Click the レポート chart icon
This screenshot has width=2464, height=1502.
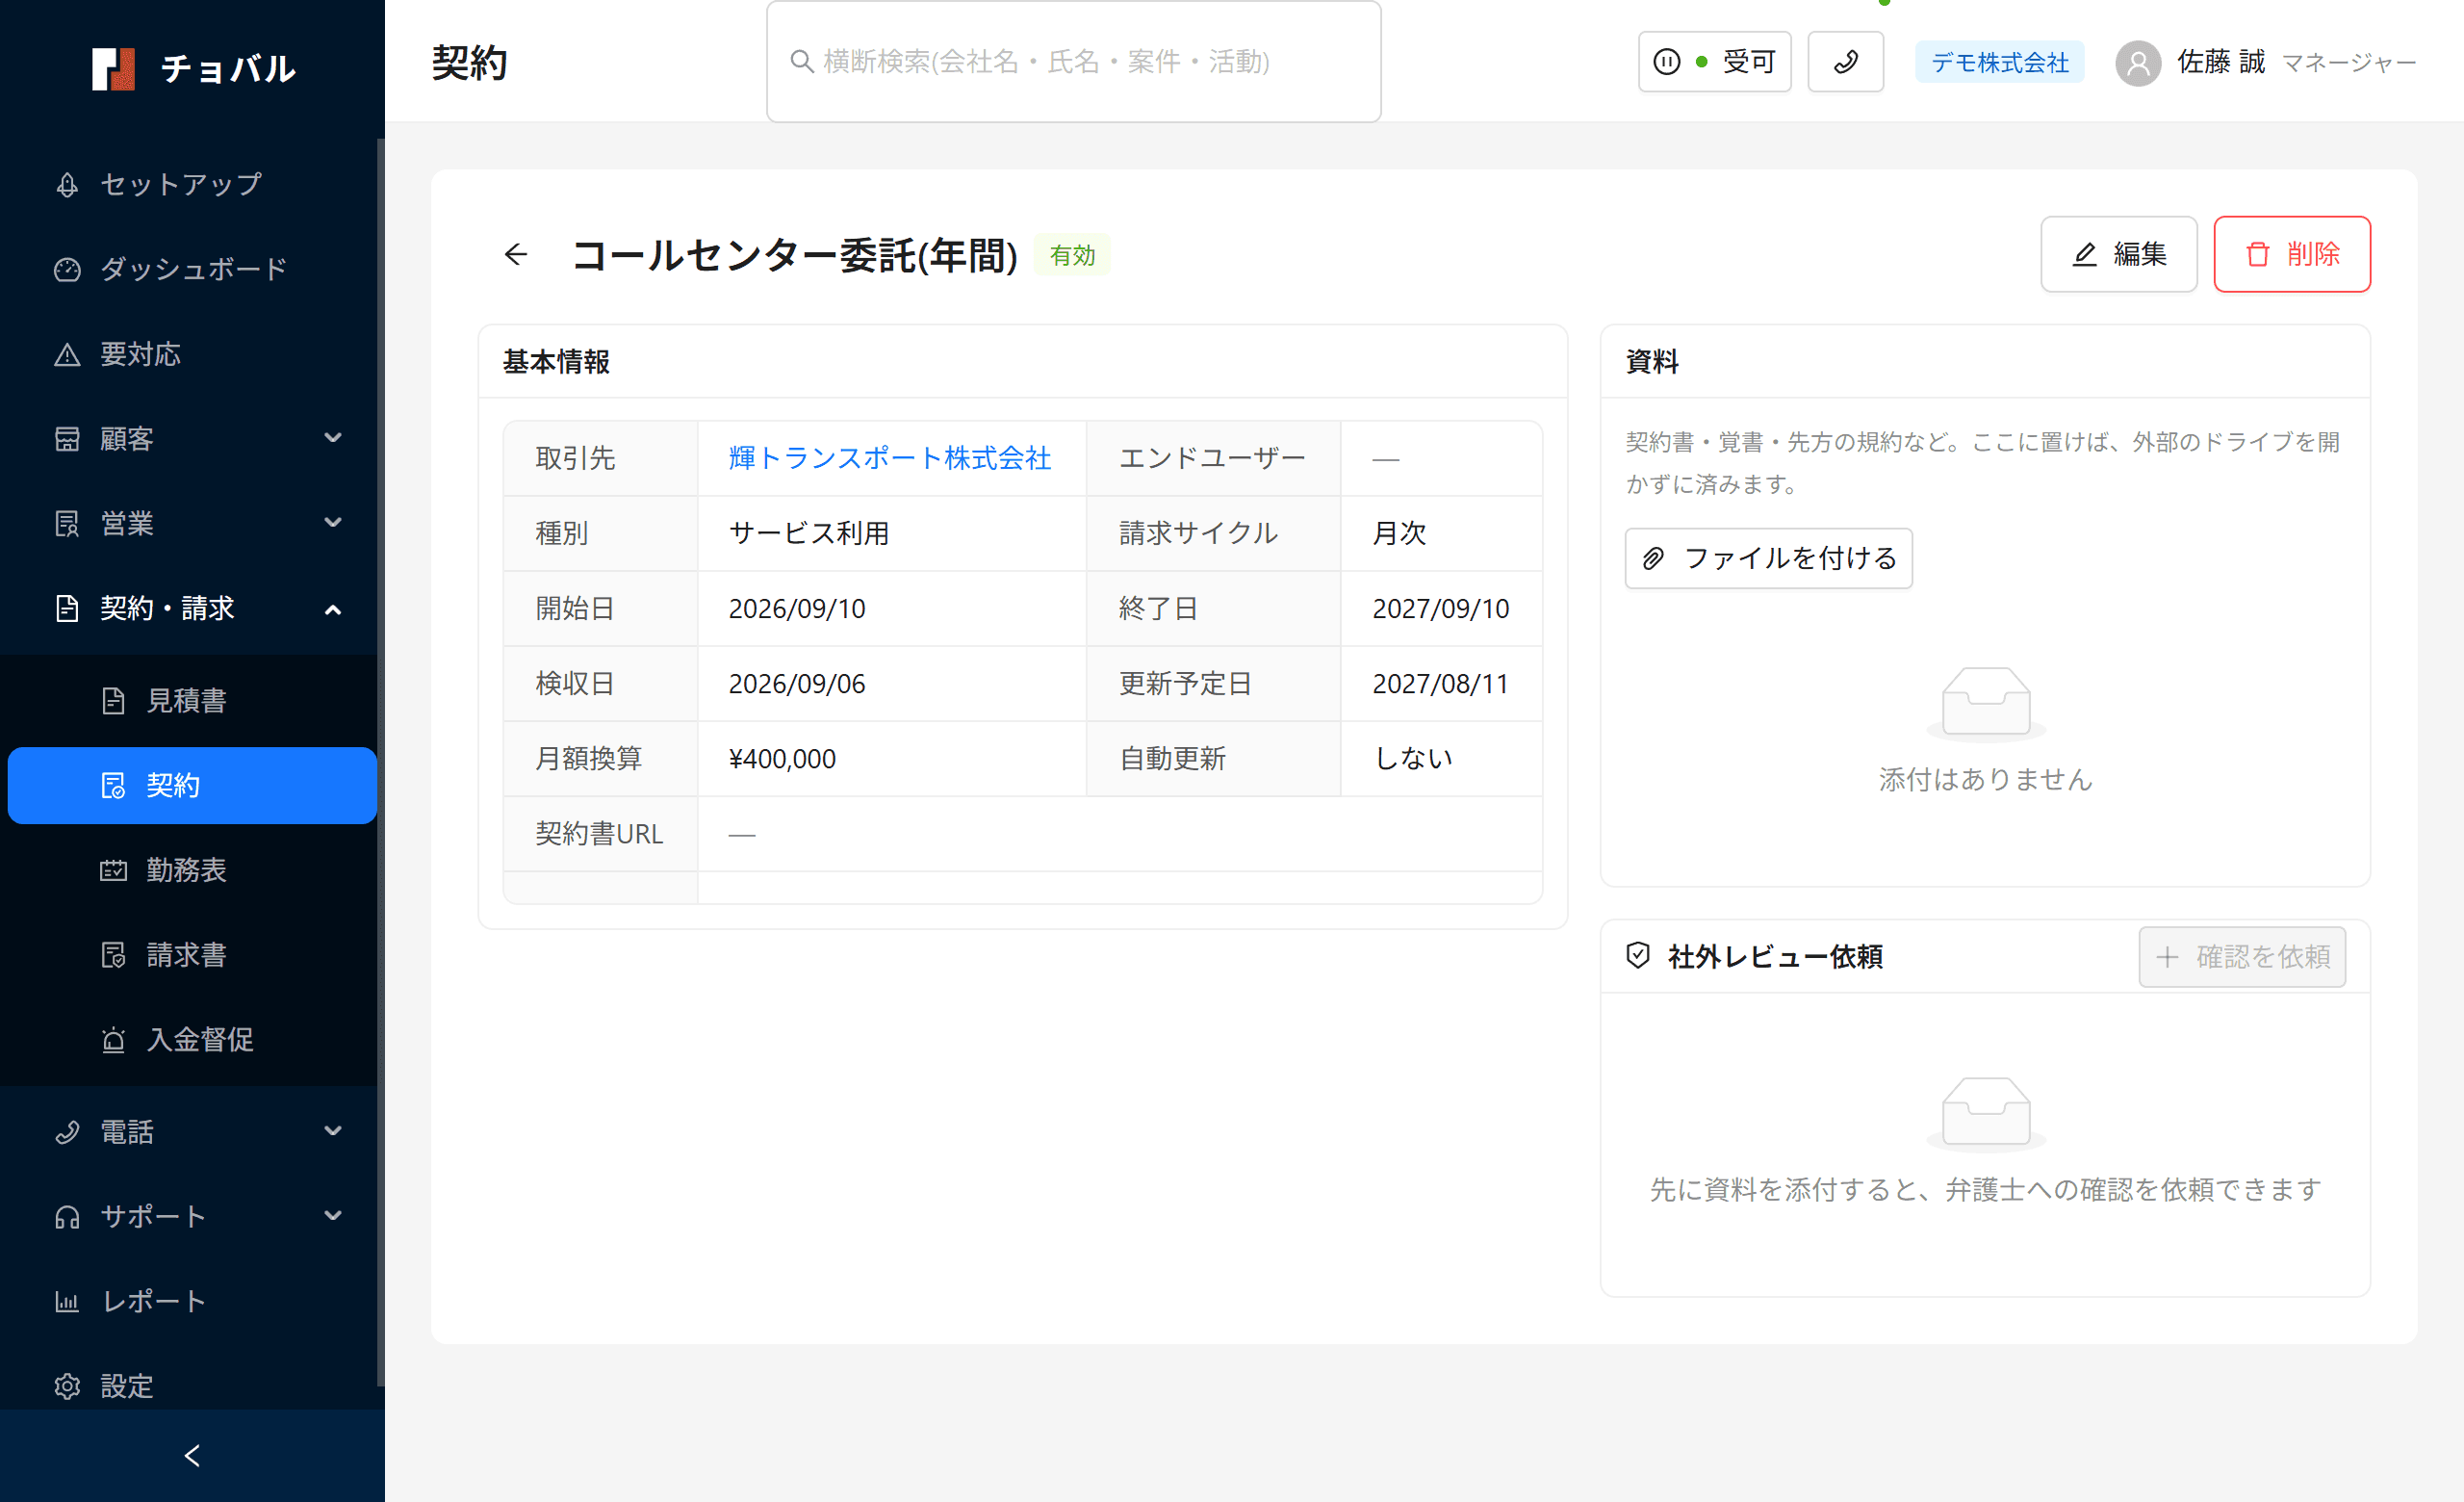(67, 1301)
